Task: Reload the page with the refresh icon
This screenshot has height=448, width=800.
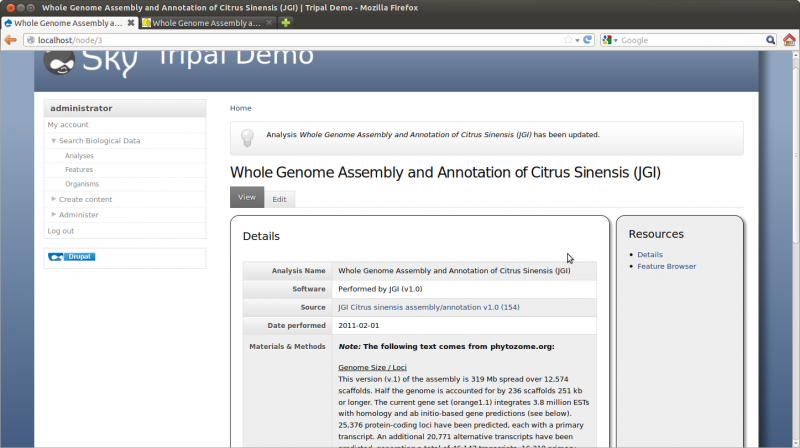Action: point(588,40)
